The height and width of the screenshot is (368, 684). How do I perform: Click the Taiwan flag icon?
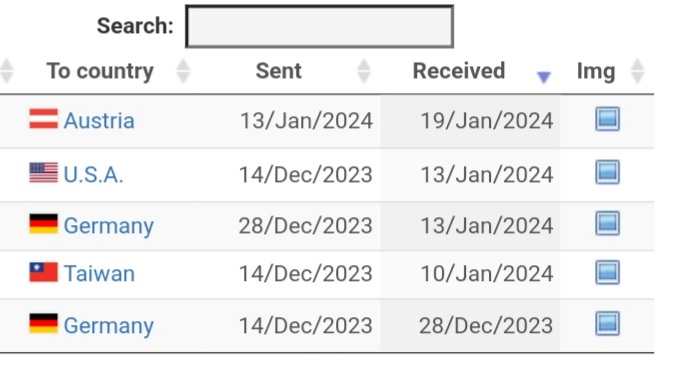(43, 272)
